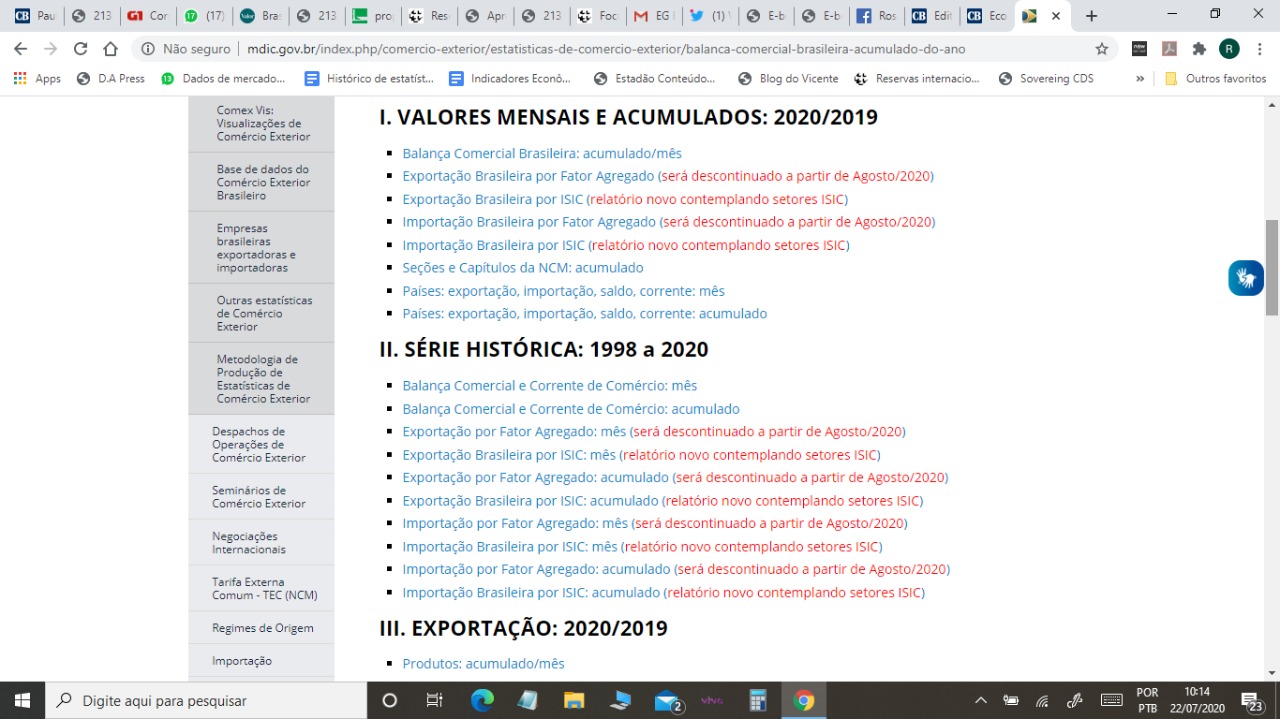This screenshot has width=1280, height=719.
Task: Open the Chrome extensions puzzle icon
Action: 1198,48
